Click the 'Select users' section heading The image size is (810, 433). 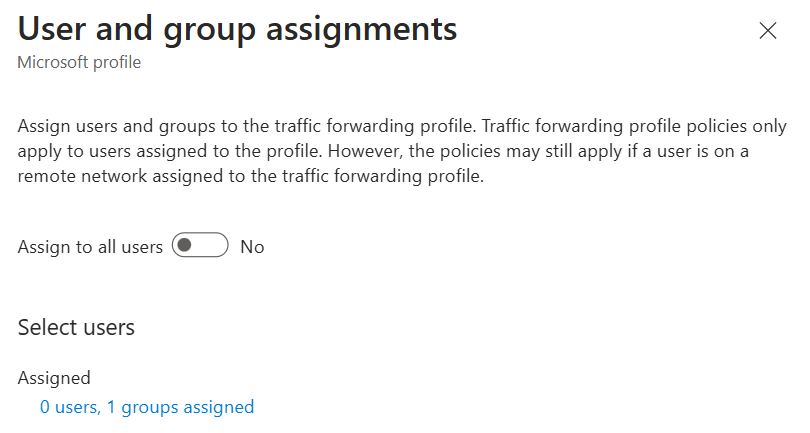click(x=76, y=327)
